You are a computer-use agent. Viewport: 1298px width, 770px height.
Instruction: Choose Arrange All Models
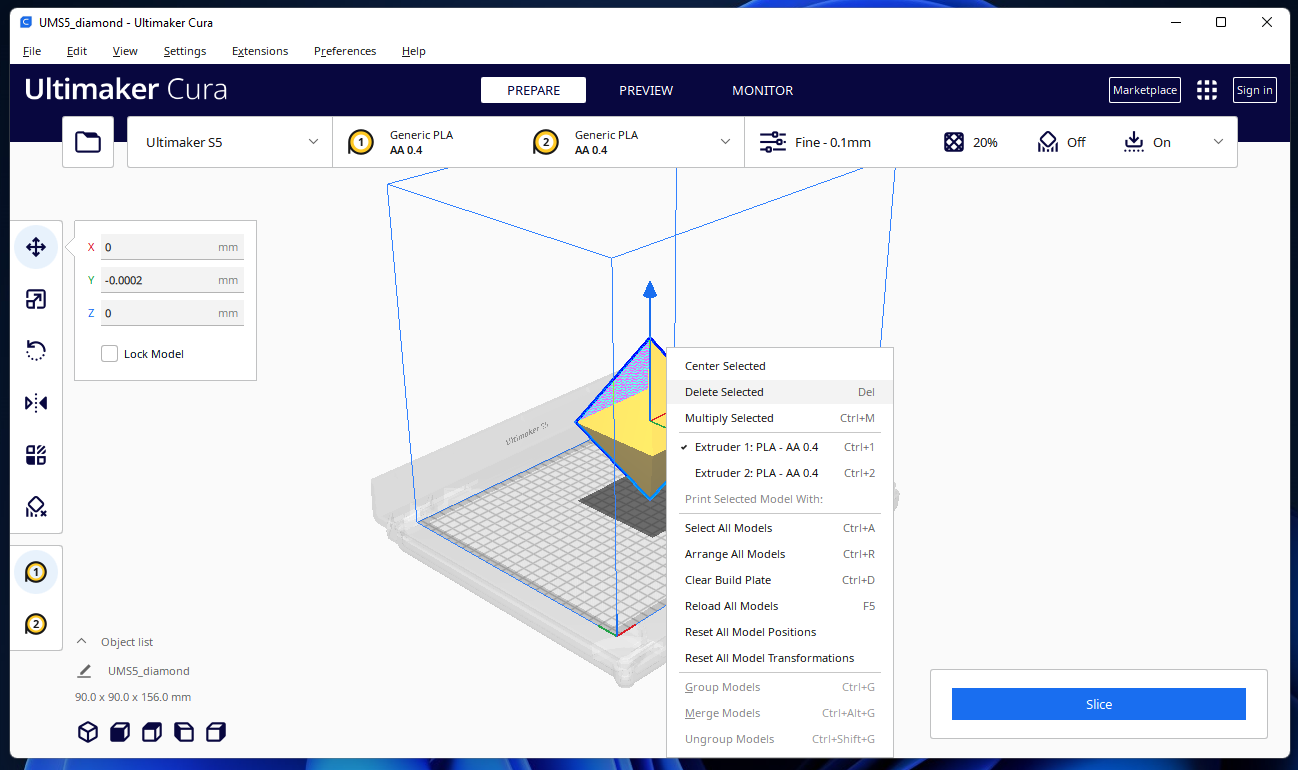[x=780, y=554]
